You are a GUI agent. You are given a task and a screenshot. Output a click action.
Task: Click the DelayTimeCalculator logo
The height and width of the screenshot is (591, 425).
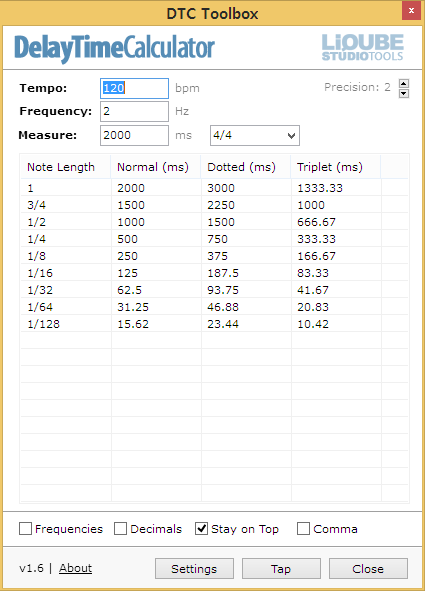pyautogui.click(x=115, y=48)
